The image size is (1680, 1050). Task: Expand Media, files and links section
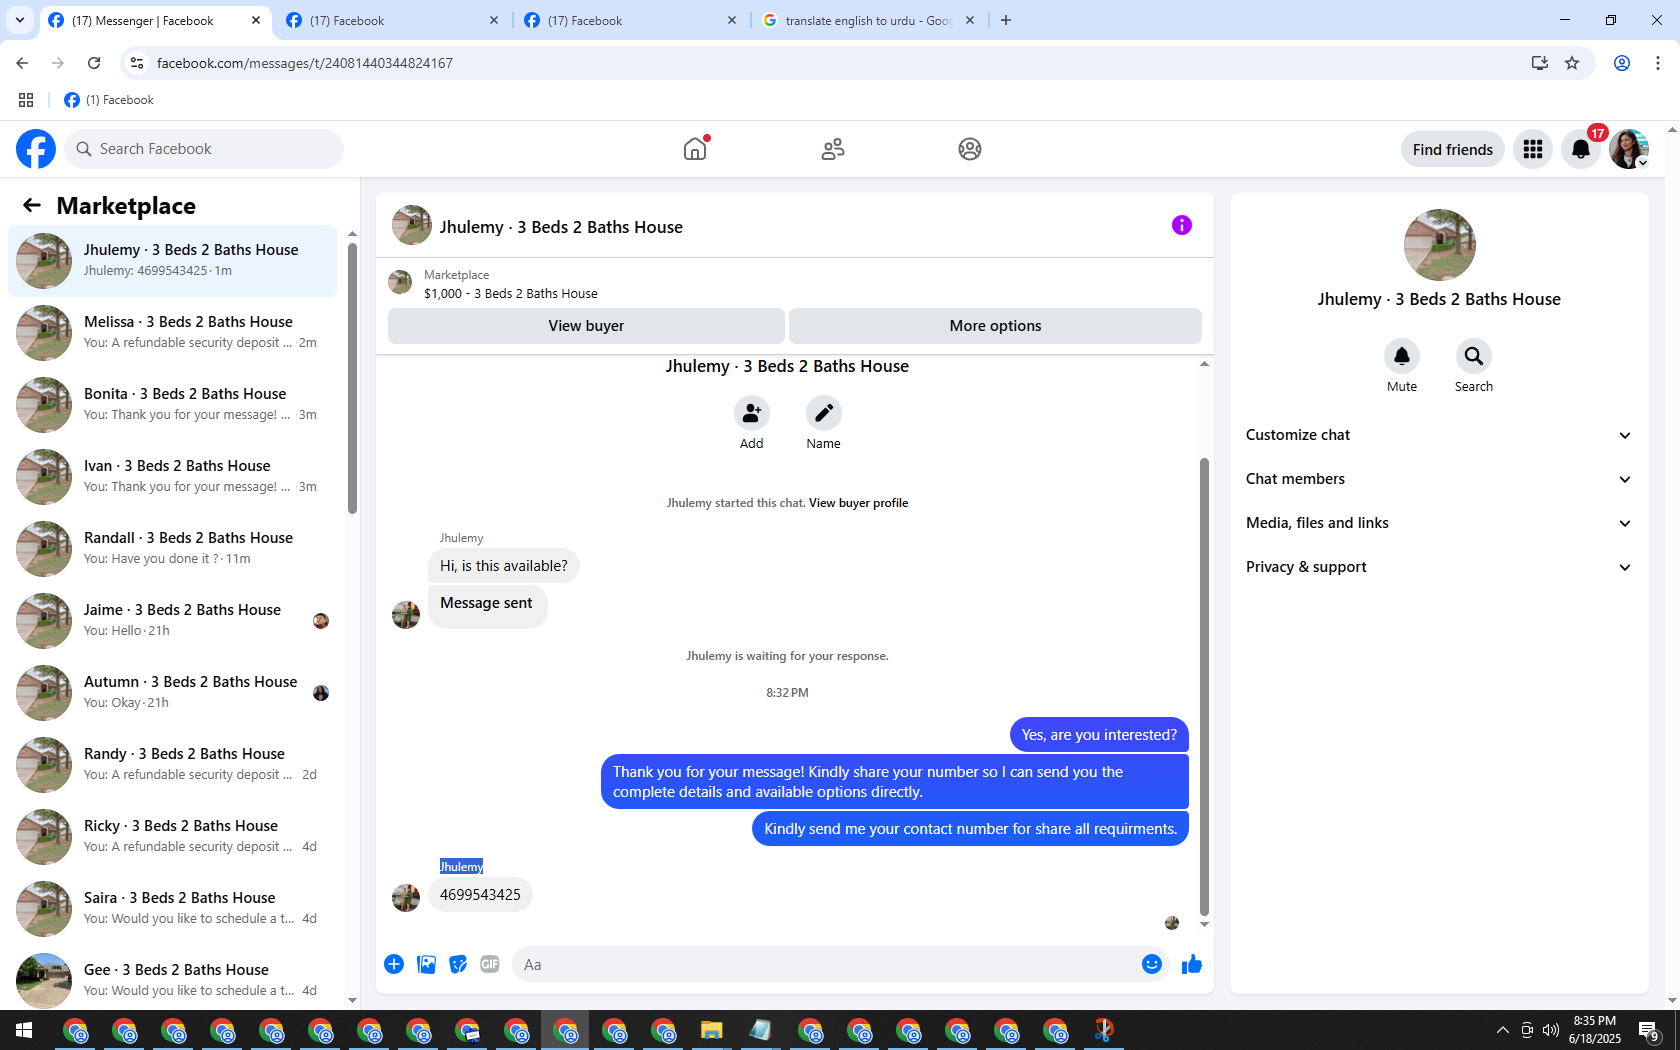pos(1439,523)
